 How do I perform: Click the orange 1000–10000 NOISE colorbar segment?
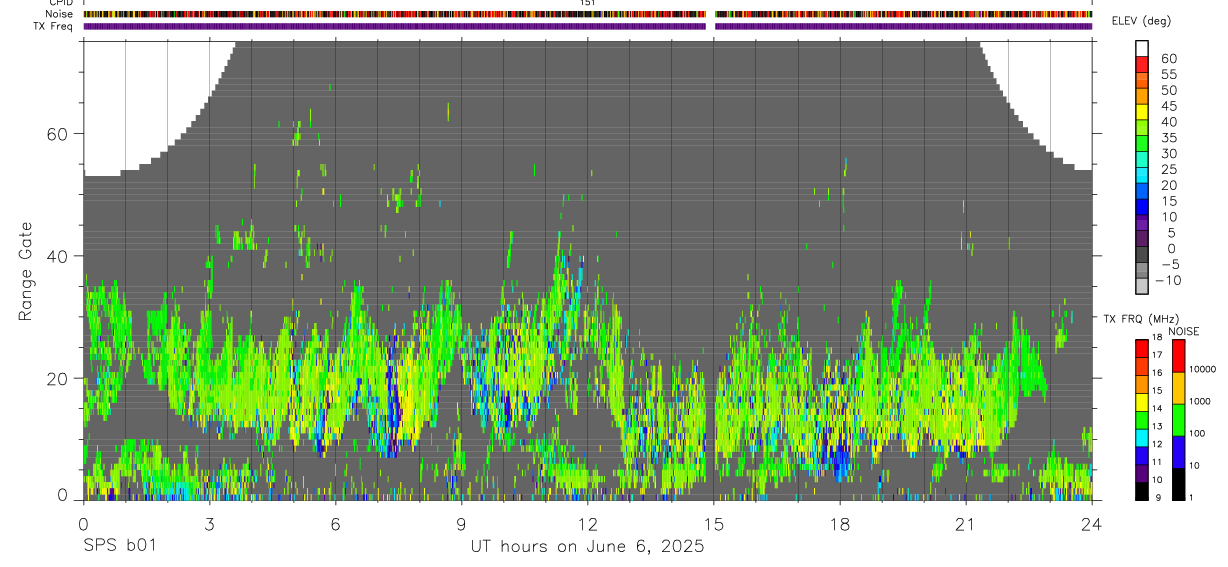[1178, 388]
